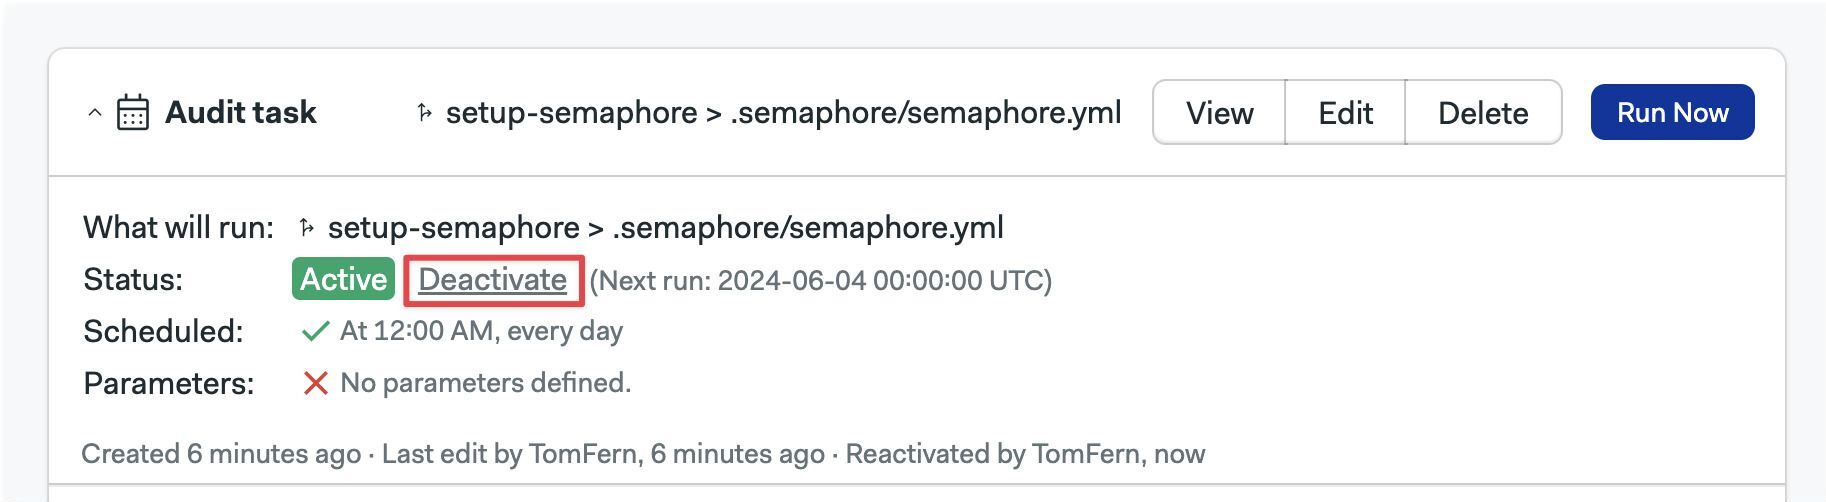Click the header setup-semaphore pipeline path
1826x502 pixels.
coord(784,113)
